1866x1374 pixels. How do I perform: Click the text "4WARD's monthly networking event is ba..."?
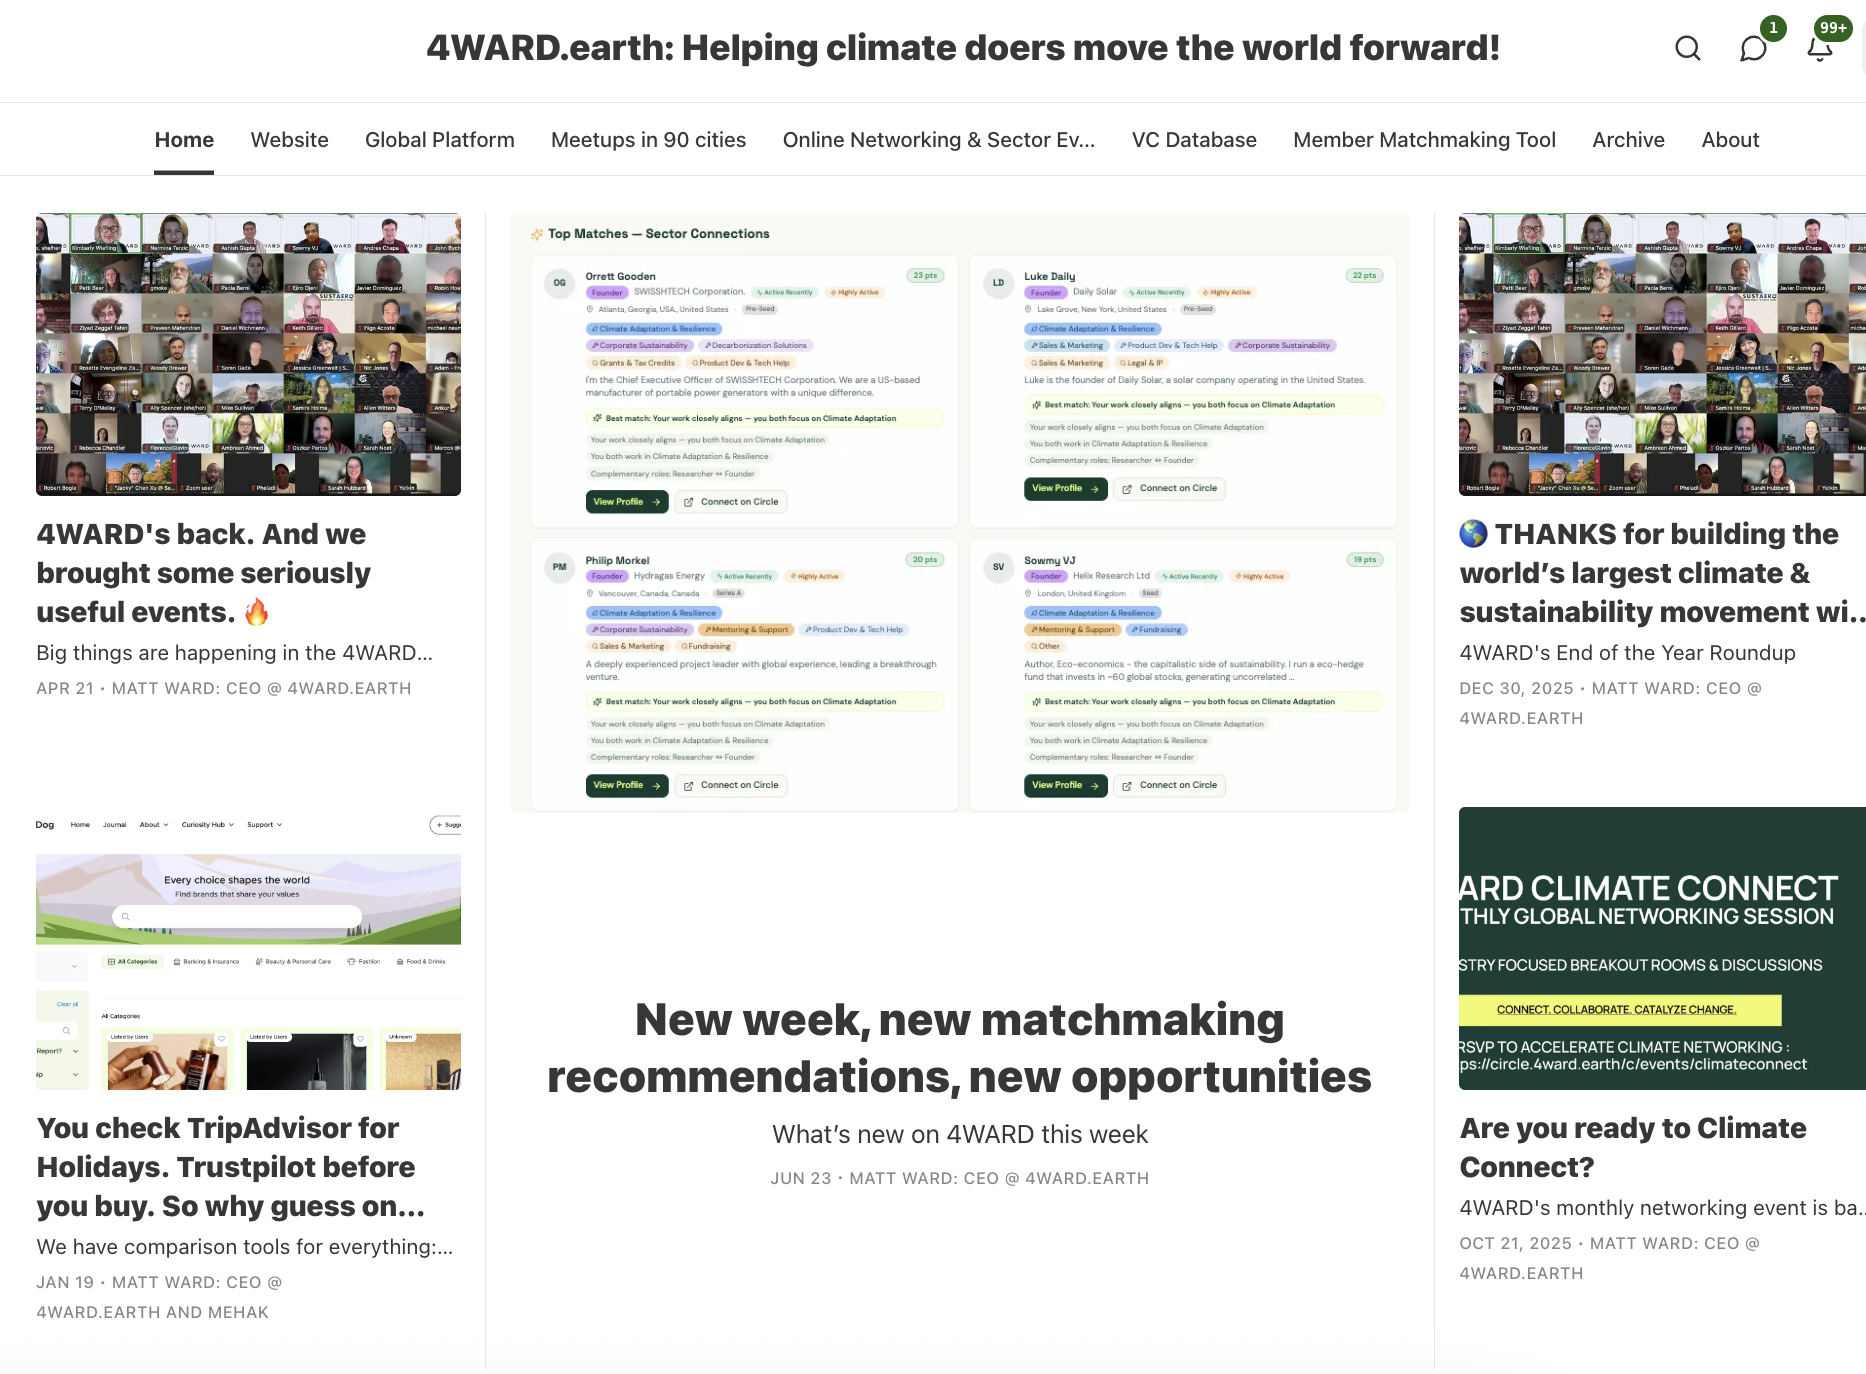tap(1662, 1208)
